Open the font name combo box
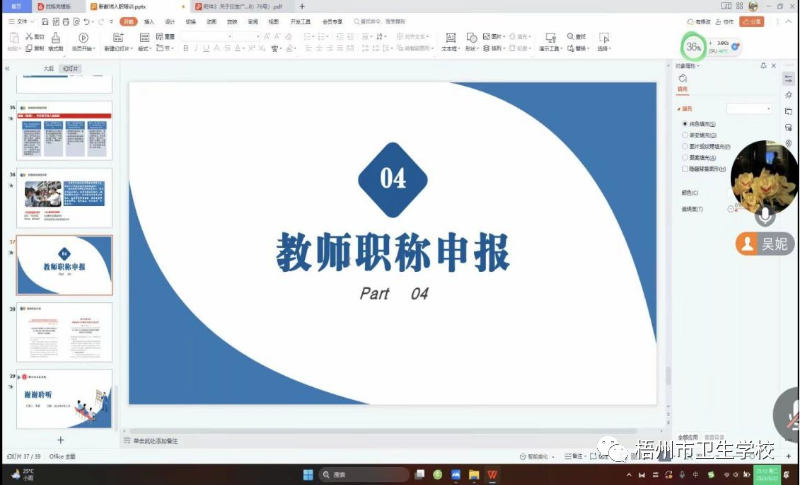Screen dimensions: 800x485 (x=206, y=36)
